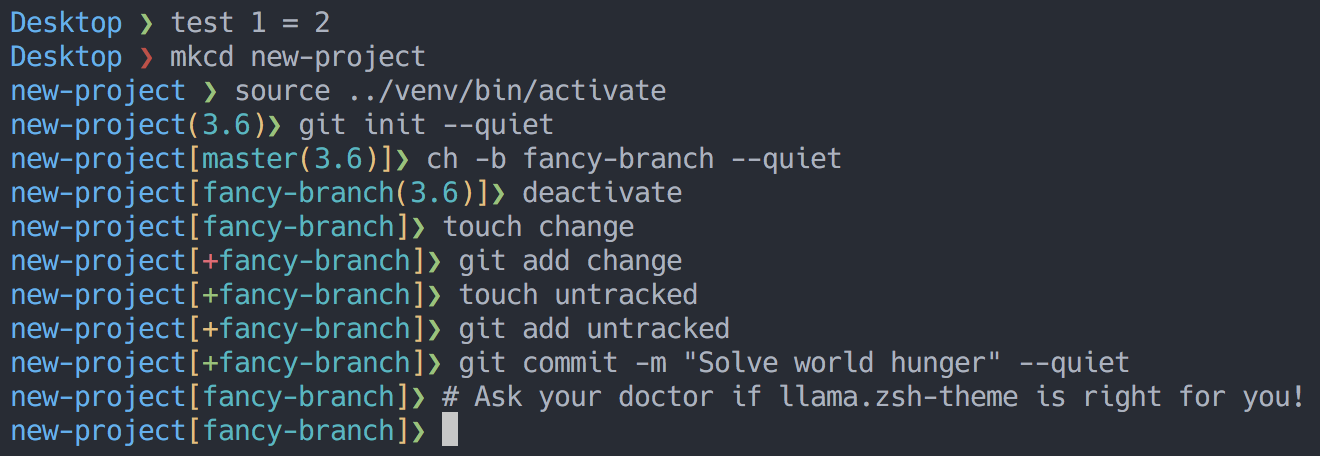
Task: Click 'source ../venv/bin/activate' command
Action: (x=450, y=91)
